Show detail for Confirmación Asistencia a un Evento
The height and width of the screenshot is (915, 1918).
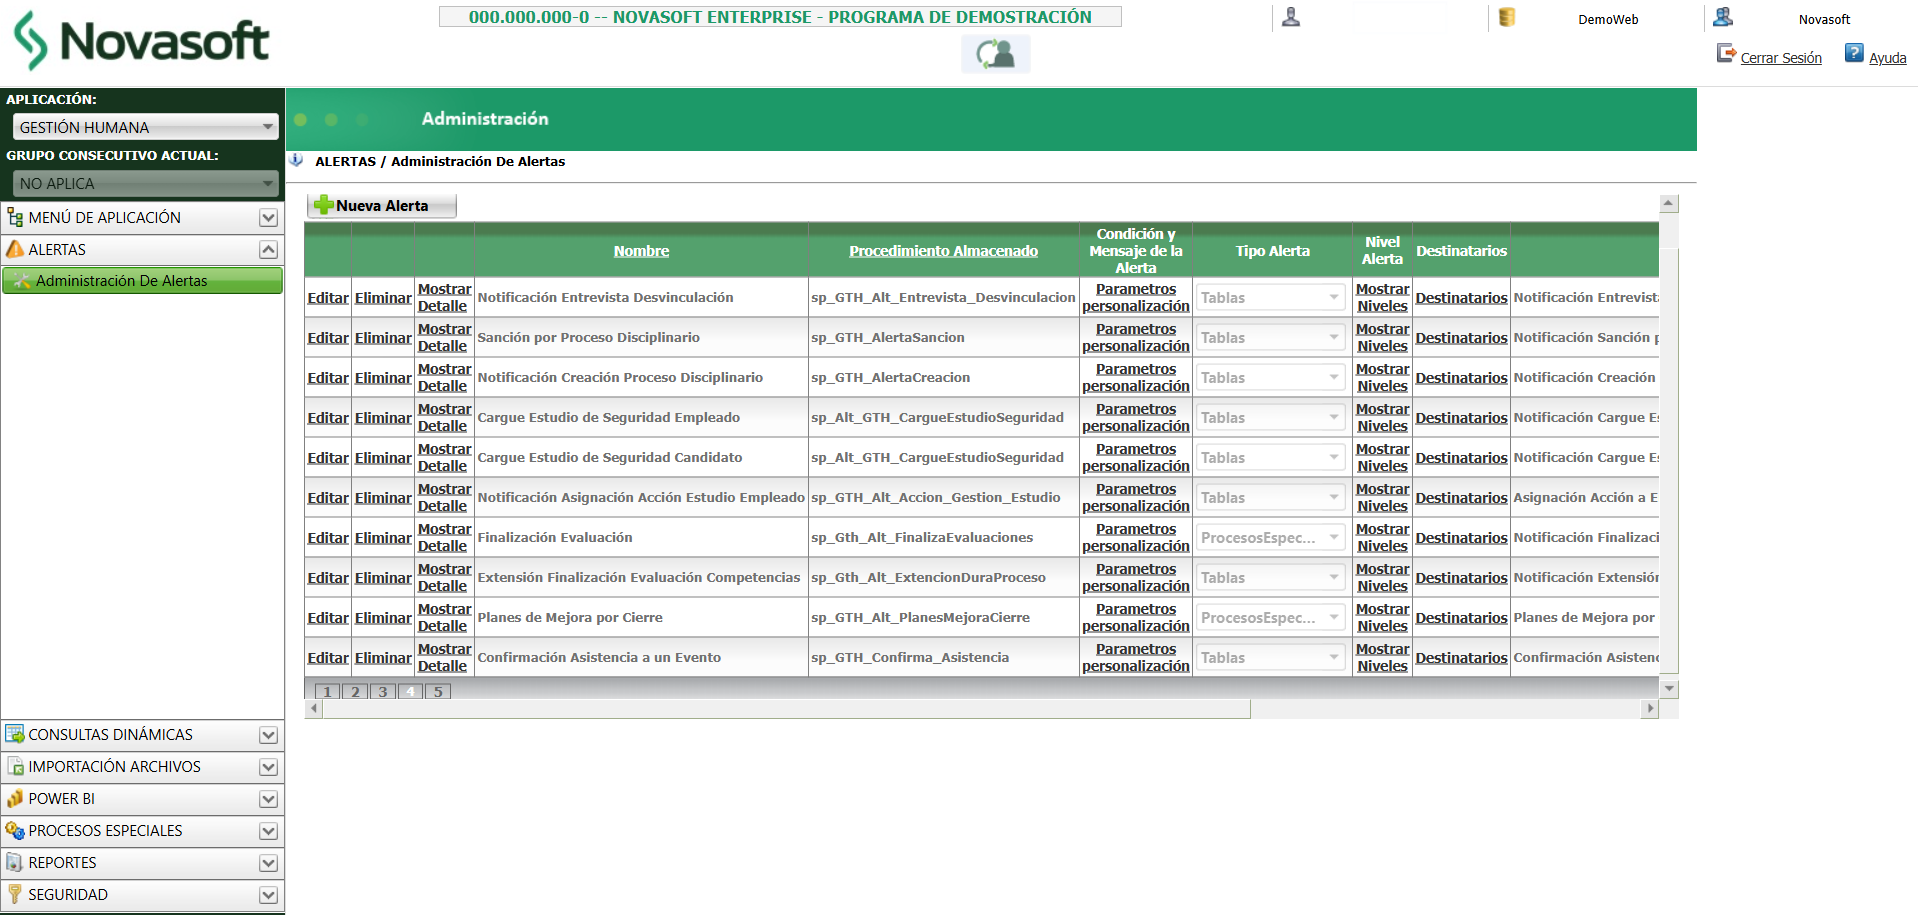444,657
